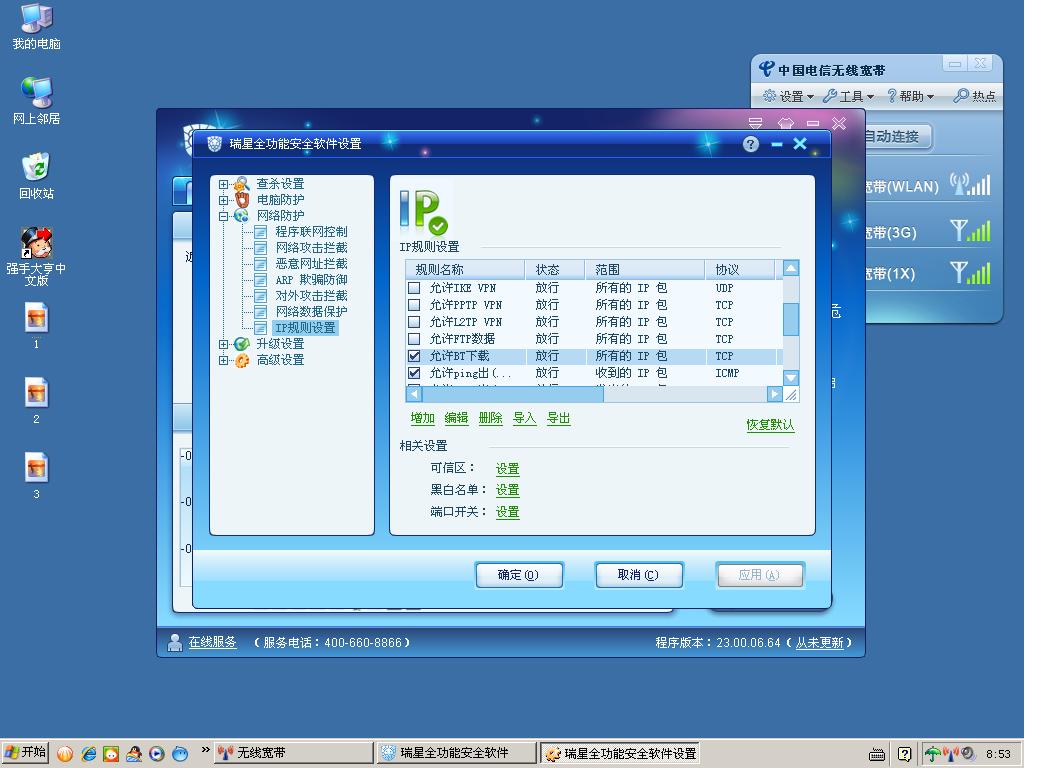Enable the 允许FTP数据 rule checkbox
Image resolution: width=1064 pixels, height=768 pixels.
(414, 339)
